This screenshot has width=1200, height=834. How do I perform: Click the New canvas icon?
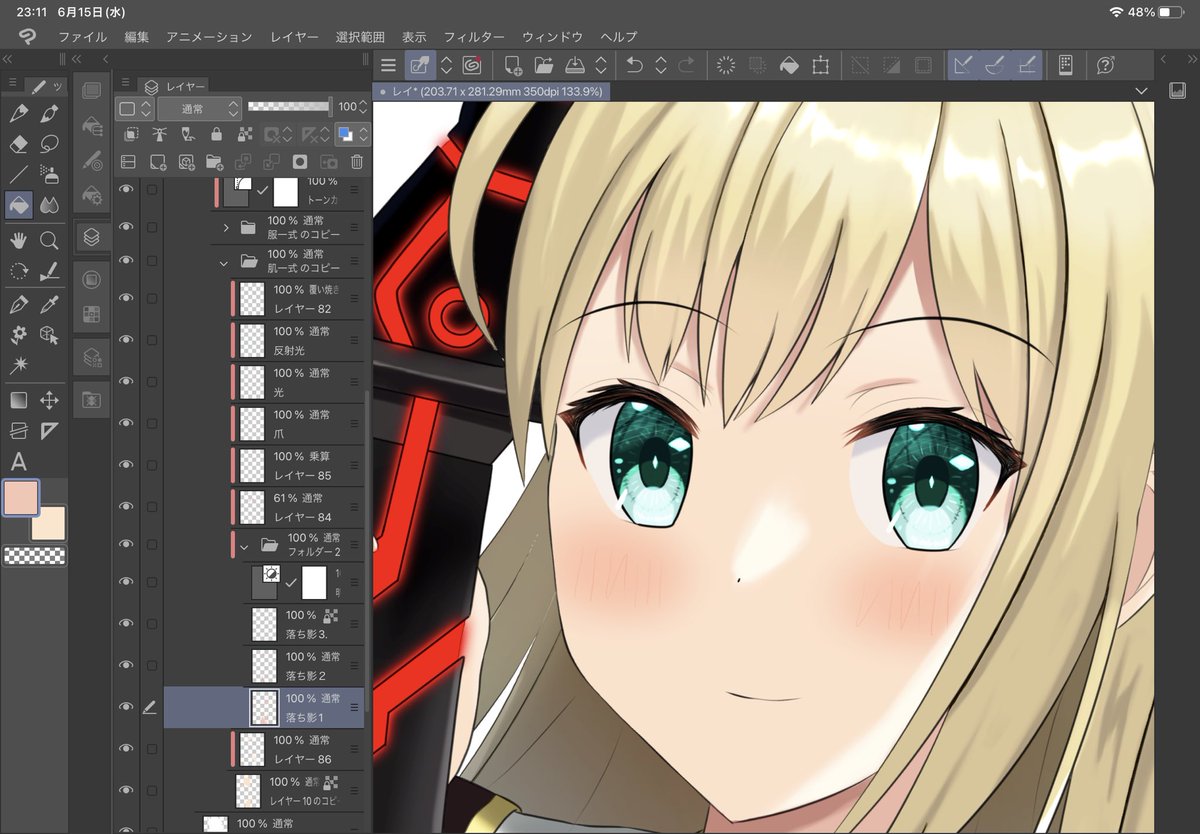click(x=512, y=65)
